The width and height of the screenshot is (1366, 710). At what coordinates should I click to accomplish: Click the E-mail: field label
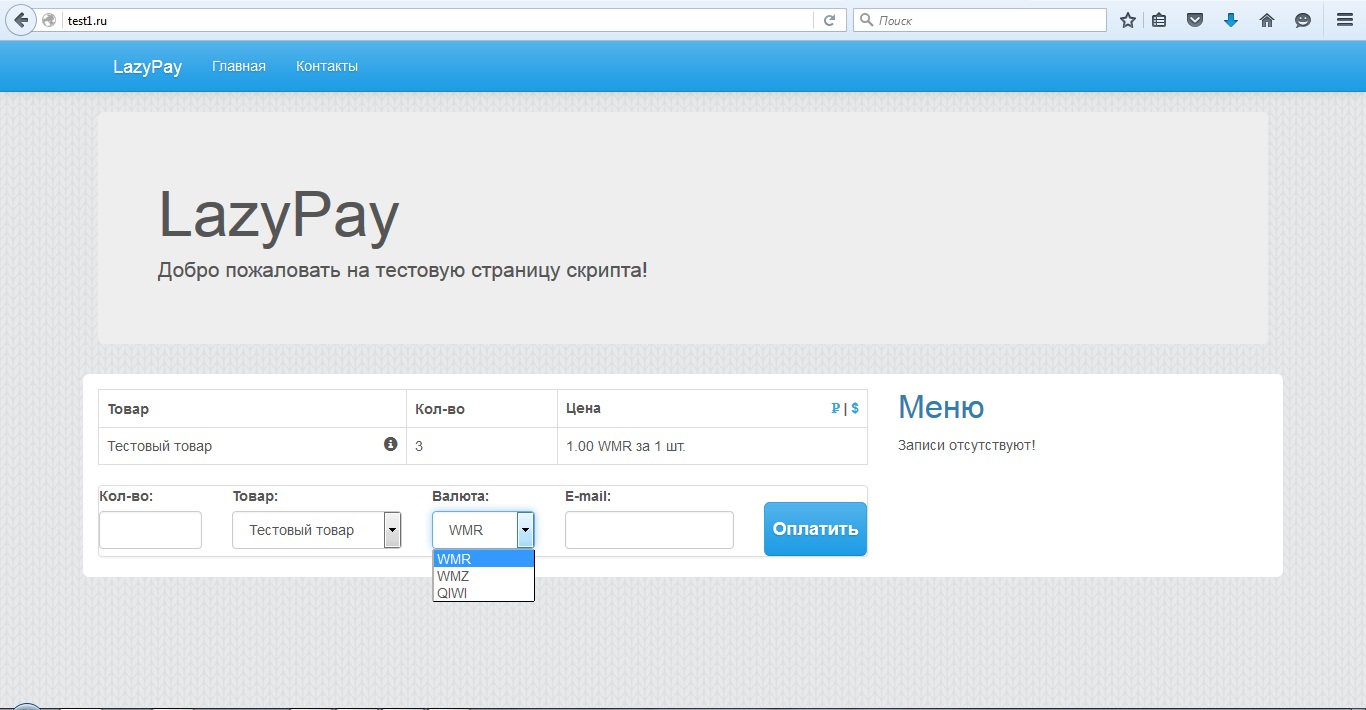click(588, 496)
